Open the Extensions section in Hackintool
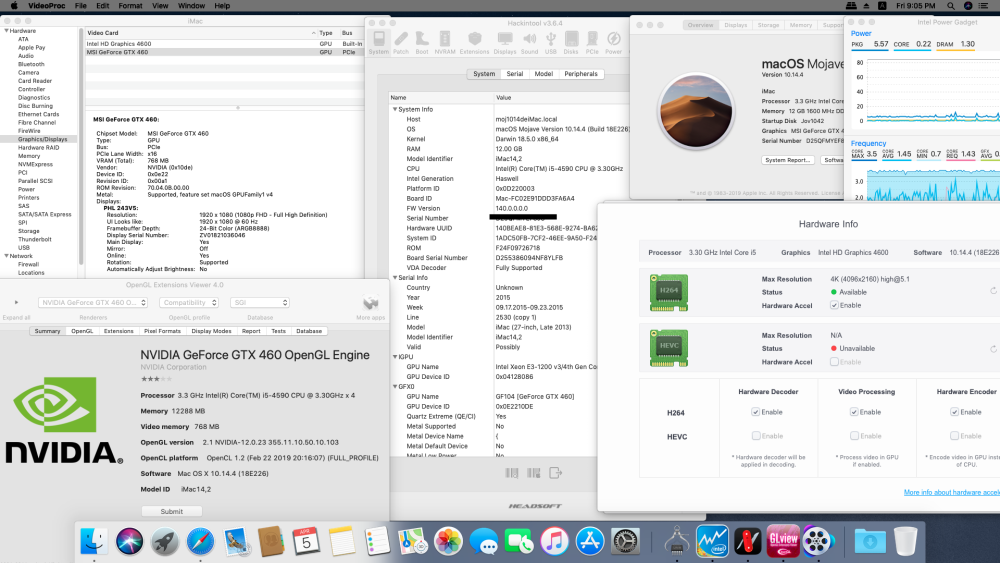Screen dimensions: 1000x563 (474, 43)
